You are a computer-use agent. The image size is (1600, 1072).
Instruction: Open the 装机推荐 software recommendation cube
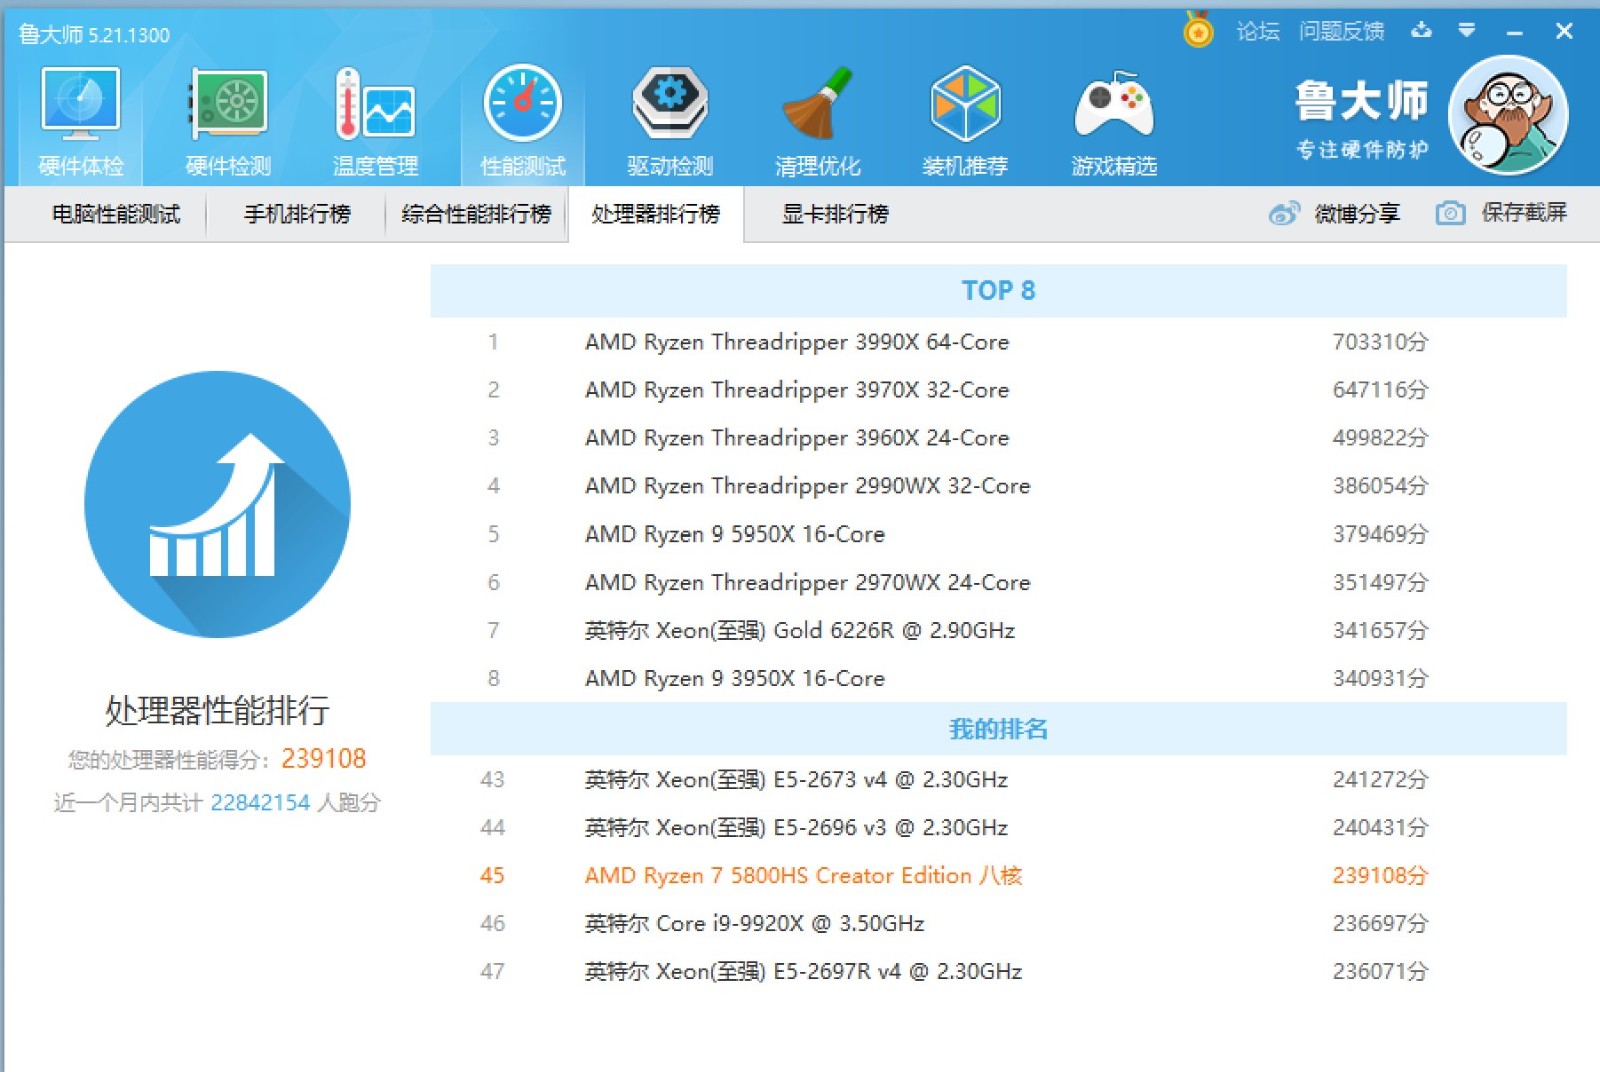[x=965, y=122]
